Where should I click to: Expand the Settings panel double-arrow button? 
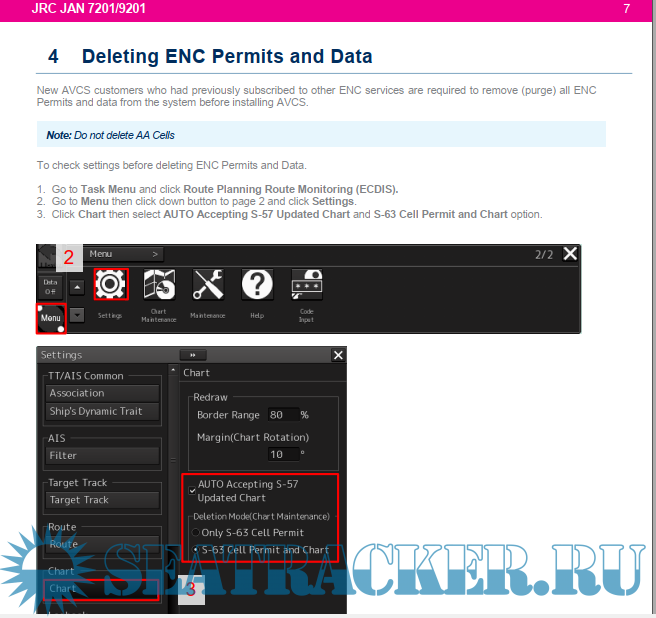(192, 355)
